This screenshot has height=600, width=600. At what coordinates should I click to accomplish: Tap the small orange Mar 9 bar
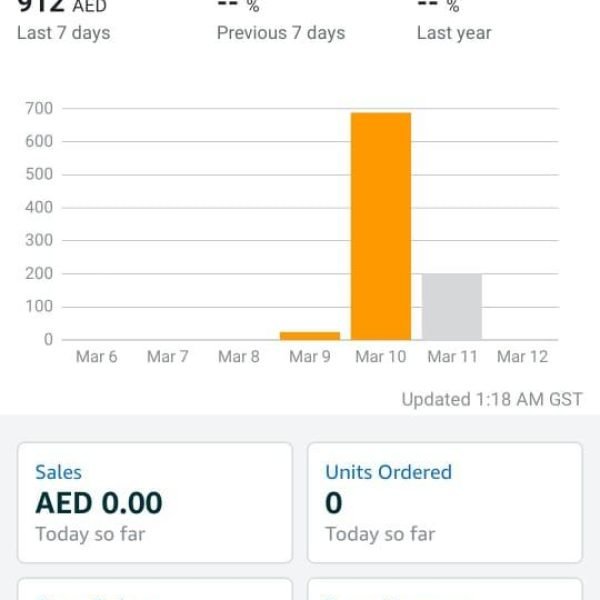(310, 335)
